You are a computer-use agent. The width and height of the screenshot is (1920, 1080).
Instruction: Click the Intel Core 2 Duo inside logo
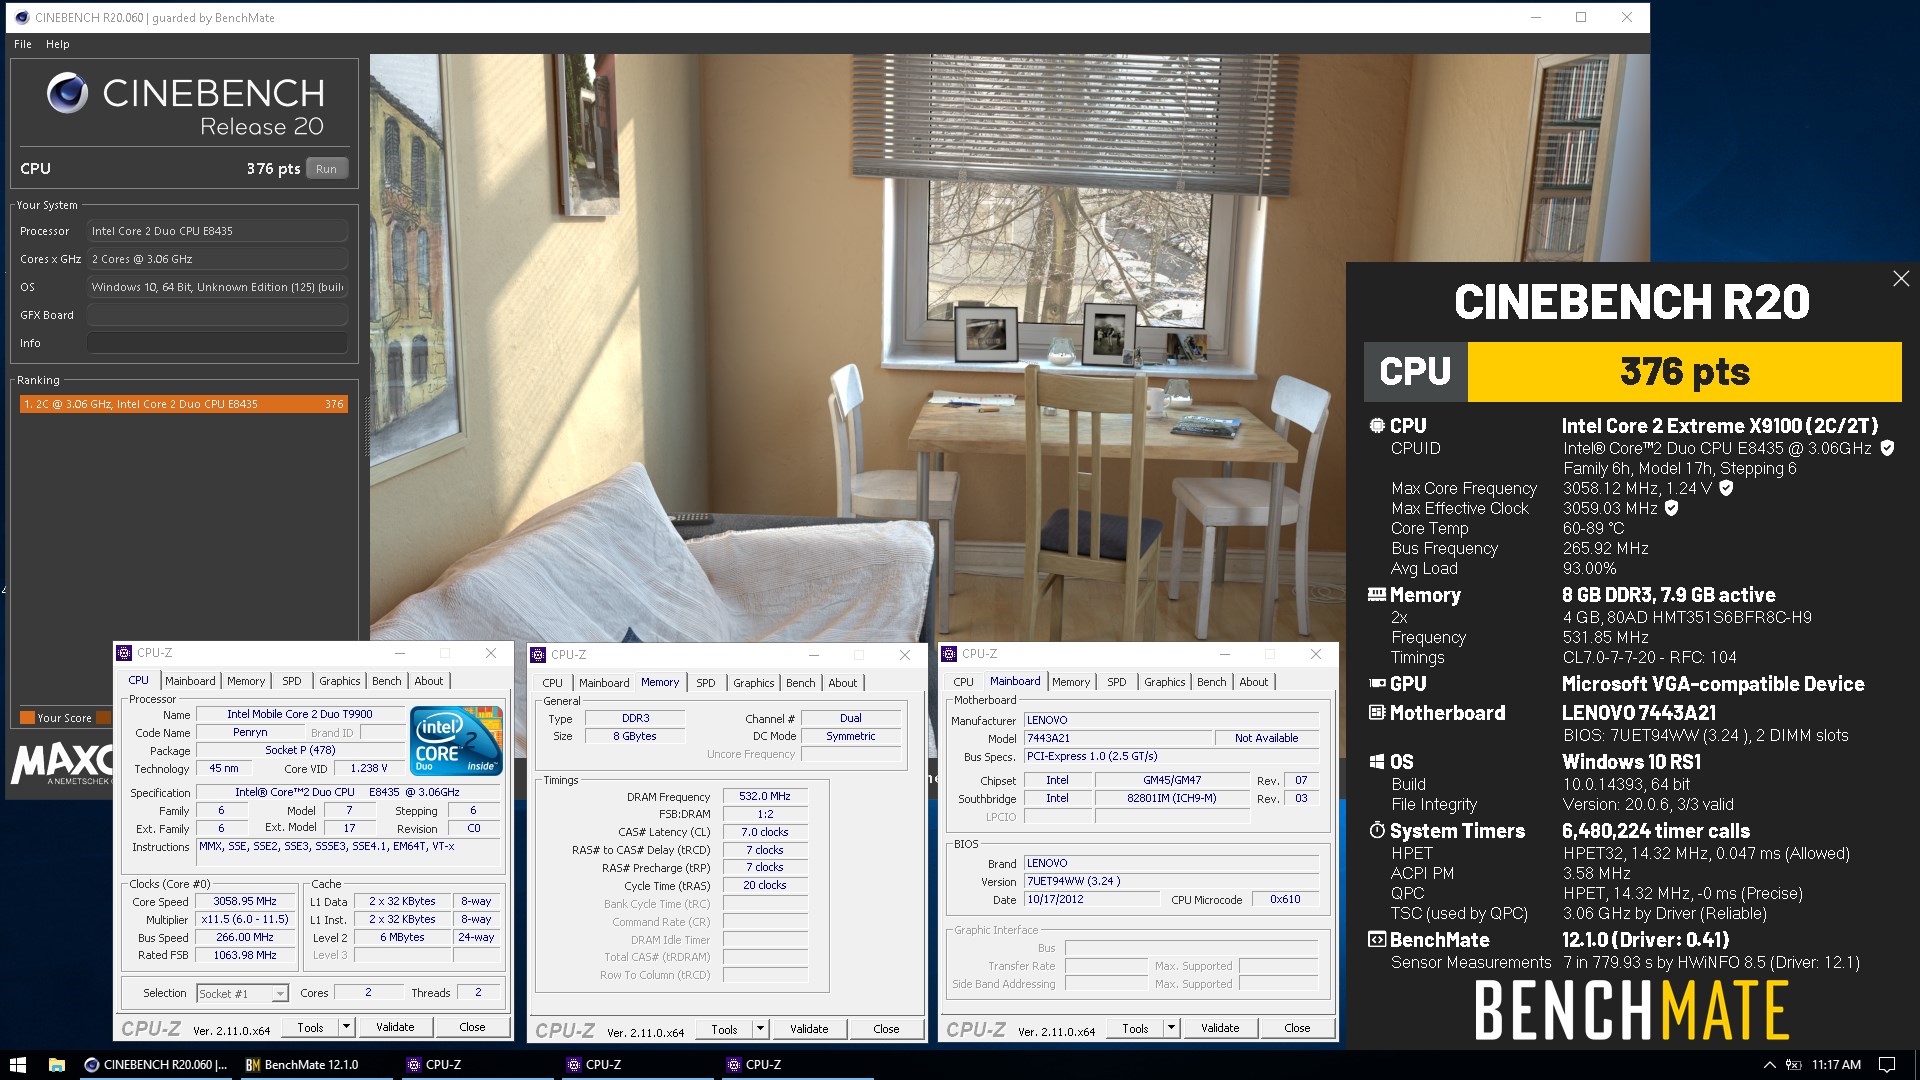tap(457, 740)
